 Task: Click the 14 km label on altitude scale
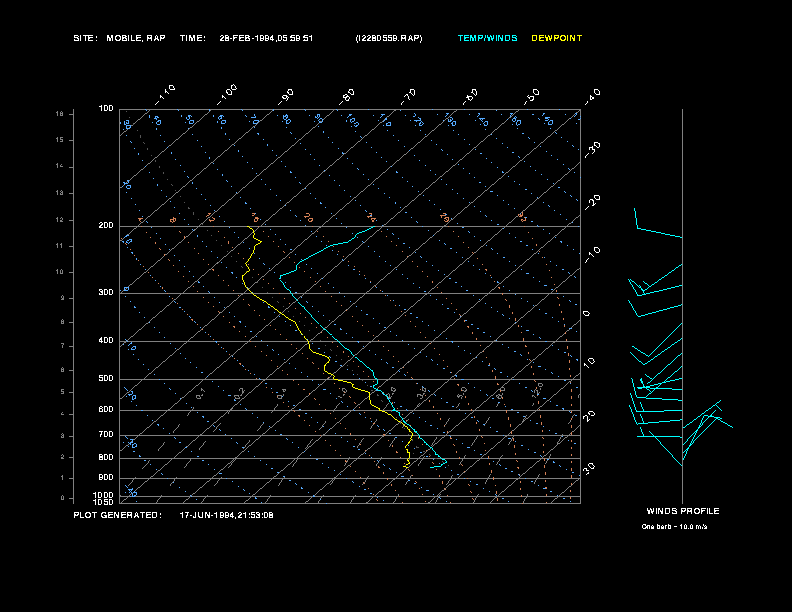coord(60,166)
